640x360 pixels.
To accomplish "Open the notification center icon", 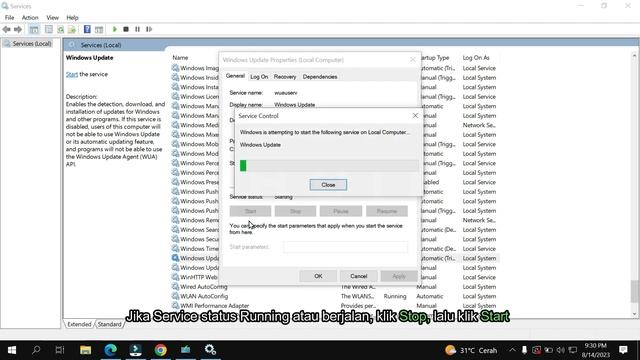I will (623, 350).
